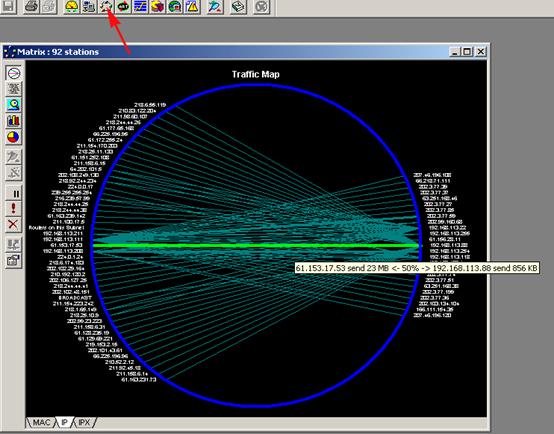Image resolution: width=554 pixels, height=434 pixels.
Task: Open the Host Table toolbar icon
Action: [x=89, y=6]
